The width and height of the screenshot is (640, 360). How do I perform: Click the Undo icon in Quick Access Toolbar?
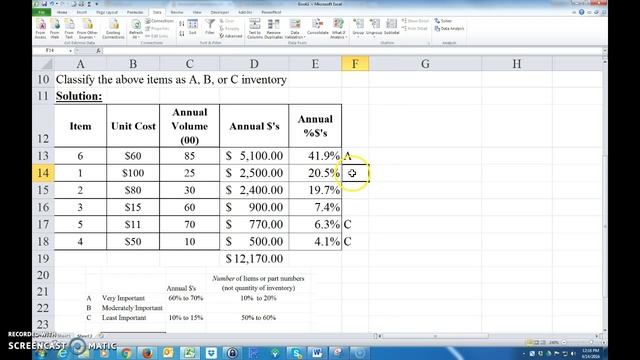[x=52, y=4]
